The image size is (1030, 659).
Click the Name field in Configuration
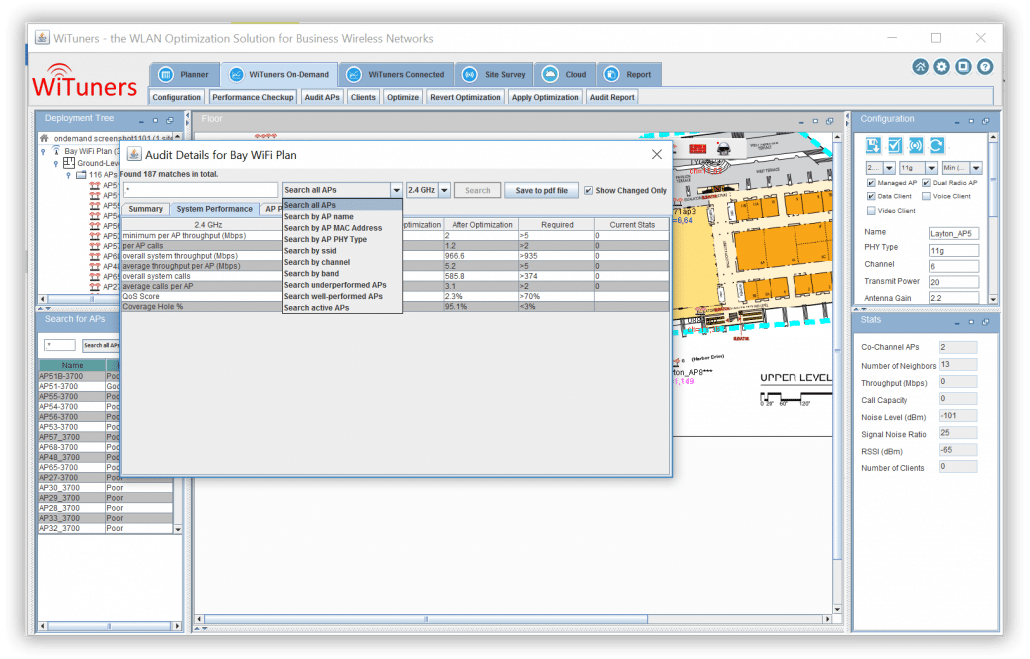(x=954, y=233)
